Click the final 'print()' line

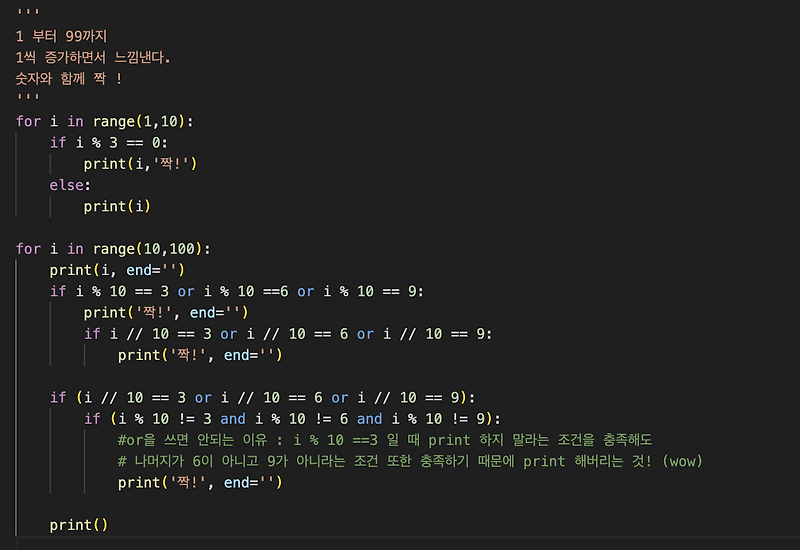(x=79, y=525)
